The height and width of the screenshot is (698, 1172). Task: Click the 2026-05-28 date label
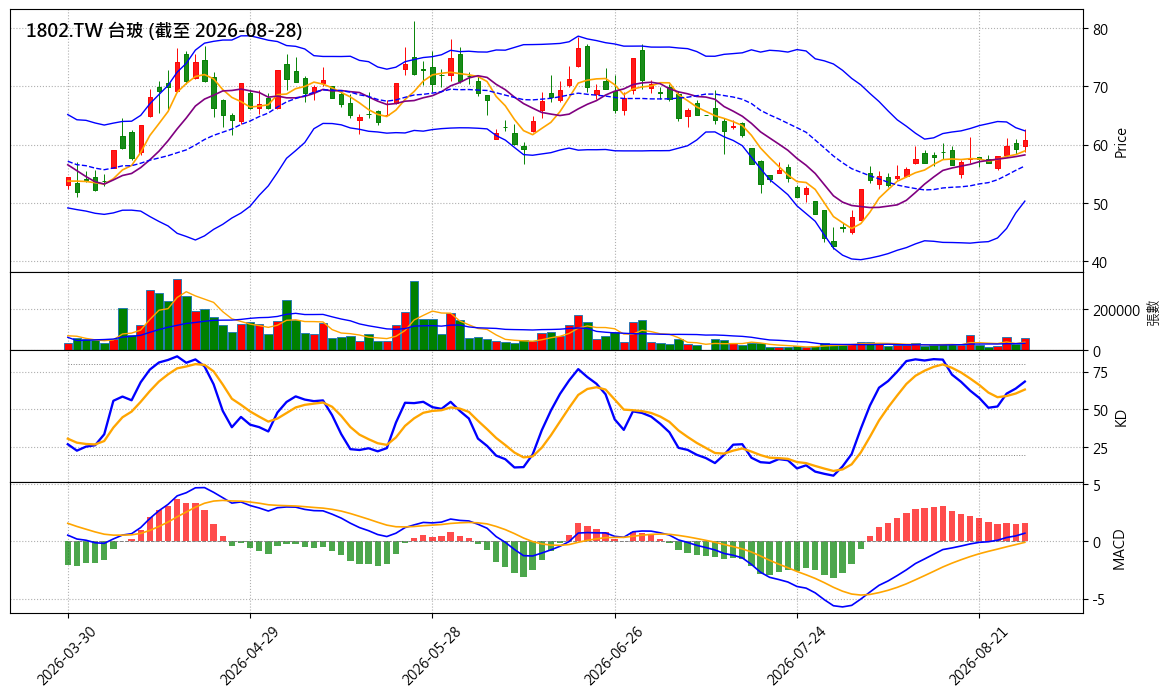tap(431, 656)
